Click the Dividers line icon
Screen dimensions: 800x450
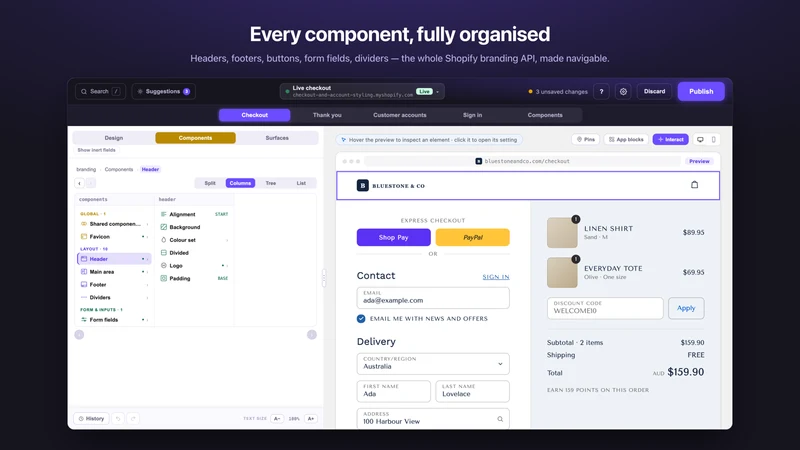pos(84,297)
